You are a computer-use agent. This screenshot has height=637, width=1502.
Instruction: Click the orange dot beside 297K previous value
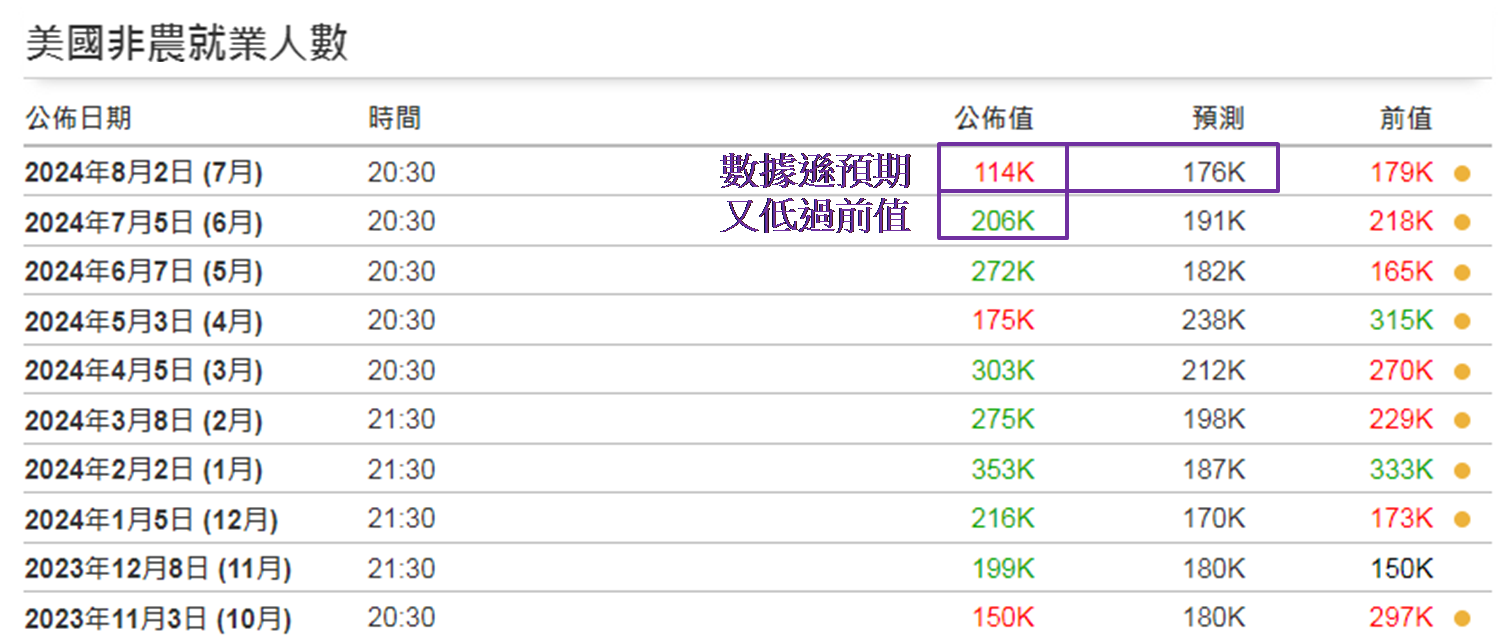tap(1461, 618)
